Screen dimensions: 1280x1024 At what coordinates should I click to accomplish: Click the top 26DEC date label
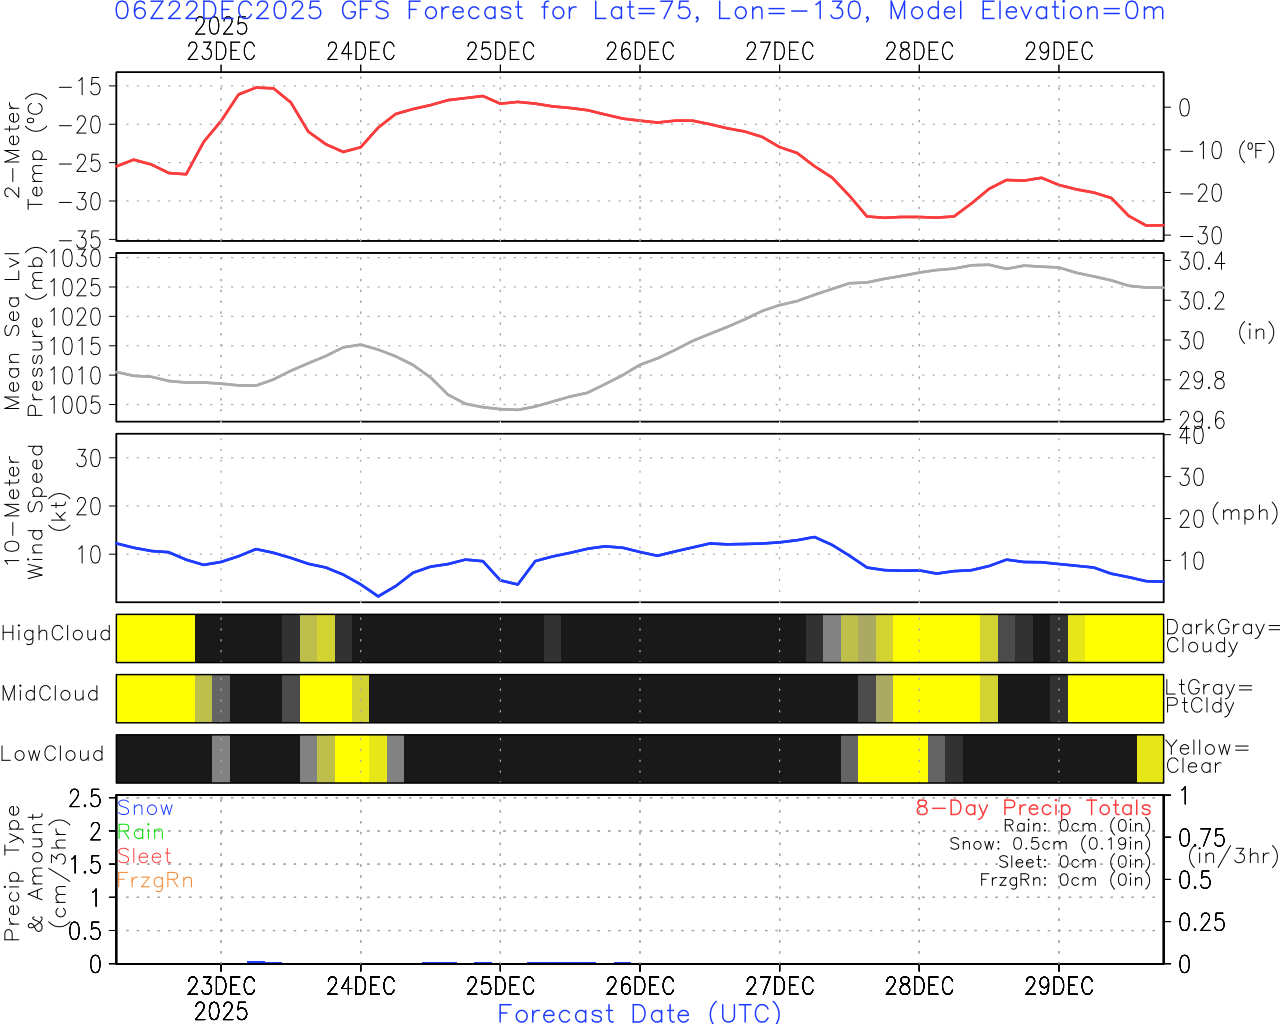640,51
